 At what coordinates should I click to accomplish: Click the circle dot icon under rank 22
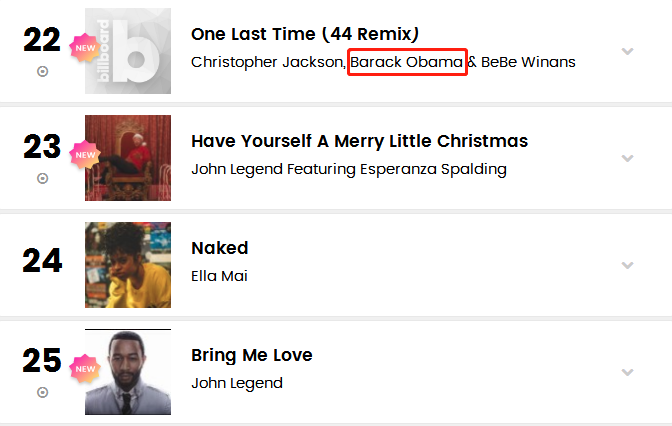(42, 72)
